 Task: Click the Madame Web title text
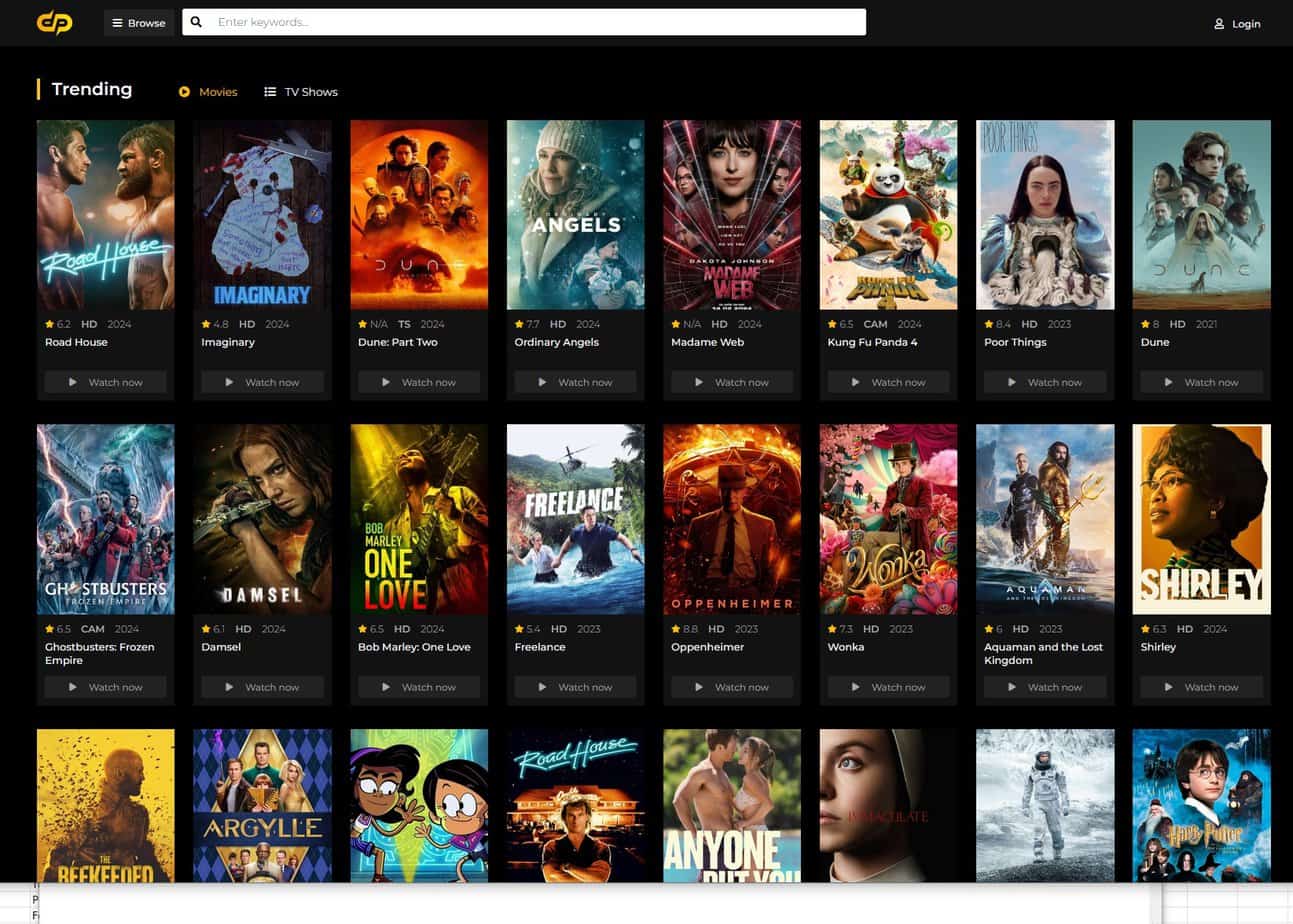pos(707,342)
